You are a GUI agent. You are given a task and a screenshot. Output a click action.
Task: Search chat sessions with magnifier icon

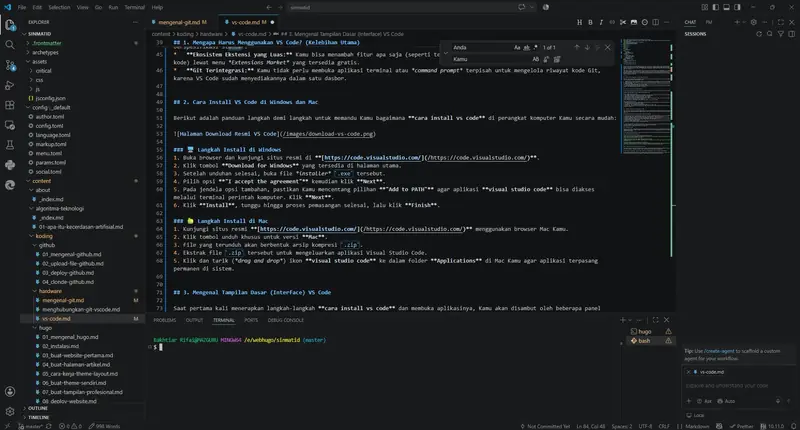[769, 34]
